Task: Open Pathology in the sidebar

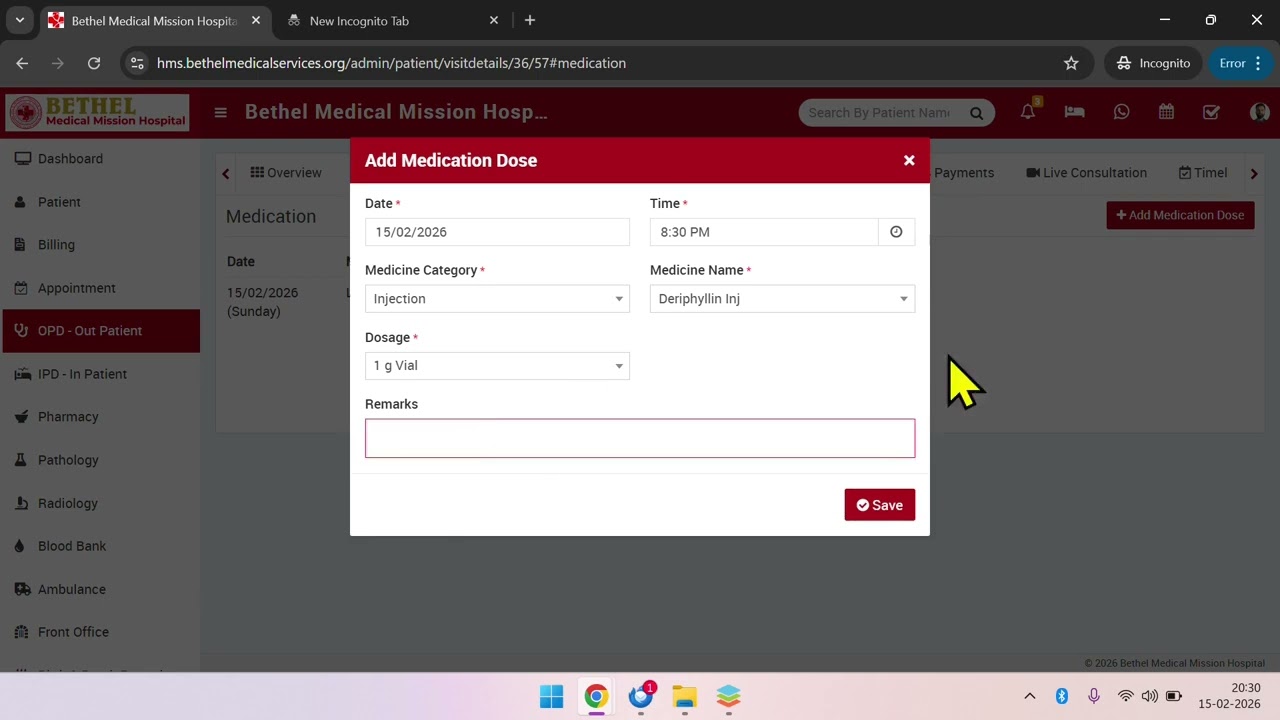Action: point(100,460)
